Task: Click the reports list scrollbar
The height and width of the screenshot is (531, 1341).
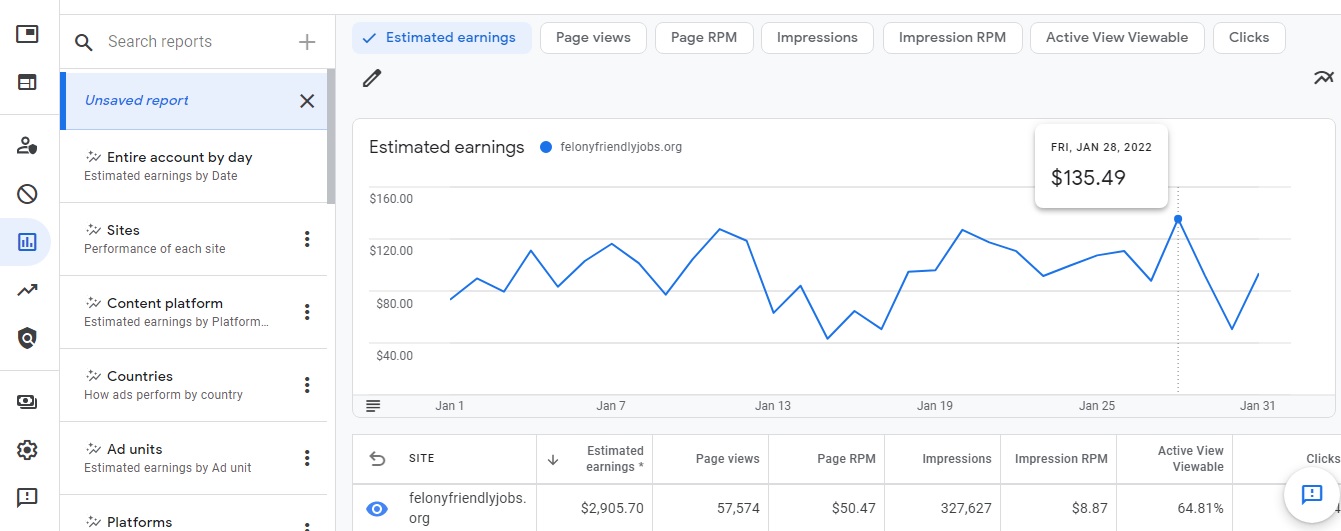Action: pos(331,136)
